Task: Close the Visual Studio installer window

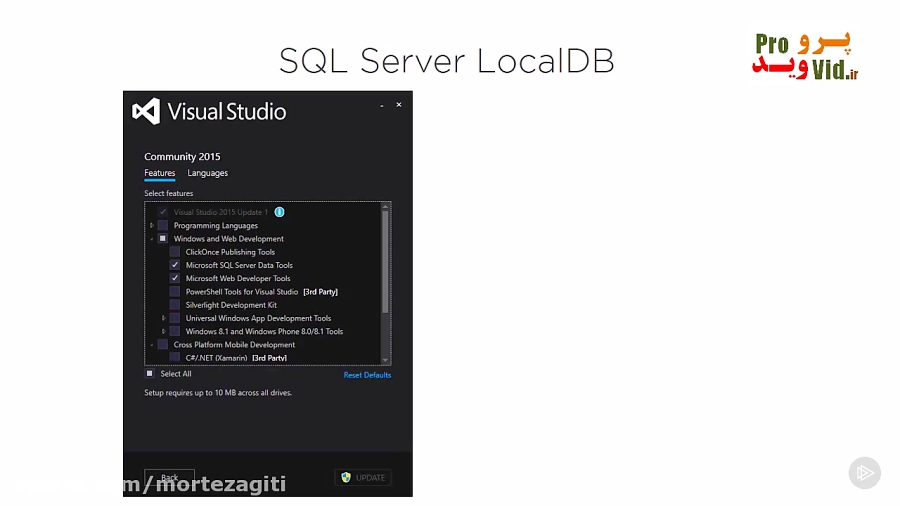Action: click(399, 105)
